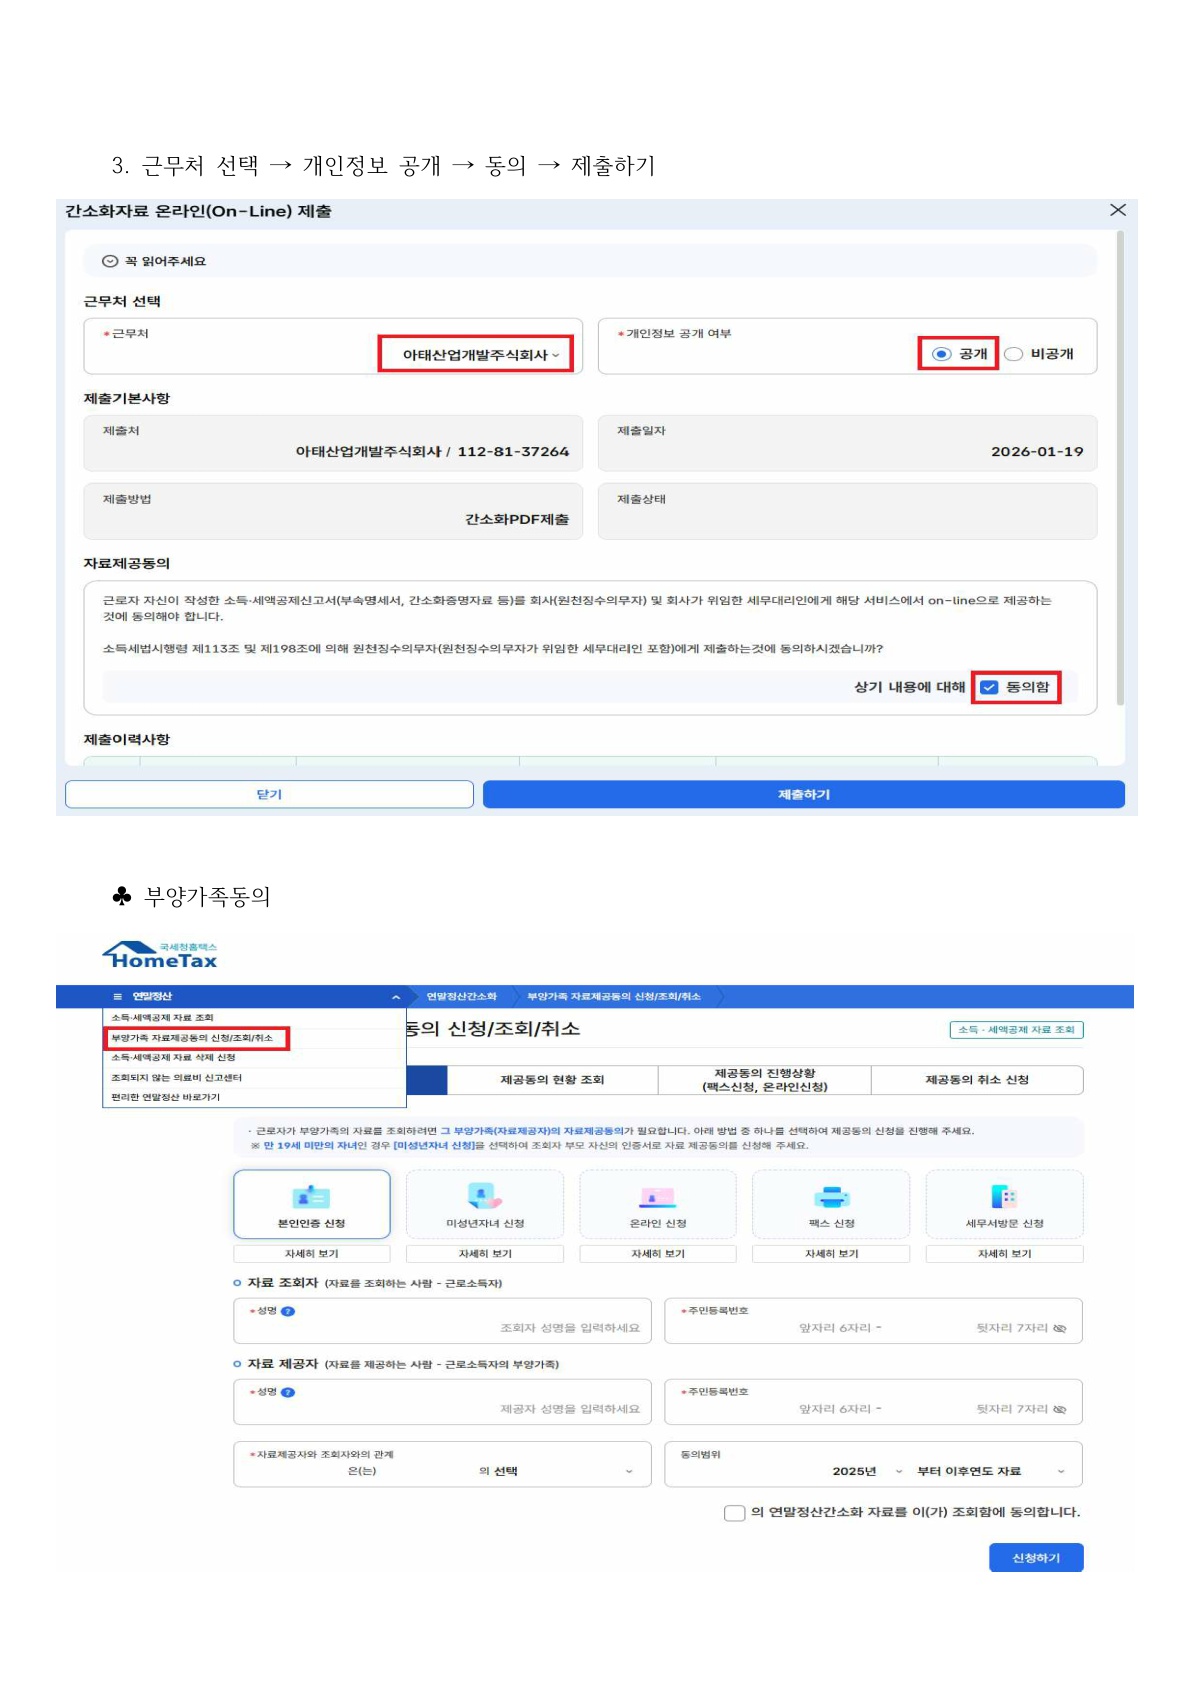This screenshot has width=1191, height=1684.
Task: Check the 연말정산간소화 자료 조회 동의 checkbox
Action: (x=734, y=1513)
